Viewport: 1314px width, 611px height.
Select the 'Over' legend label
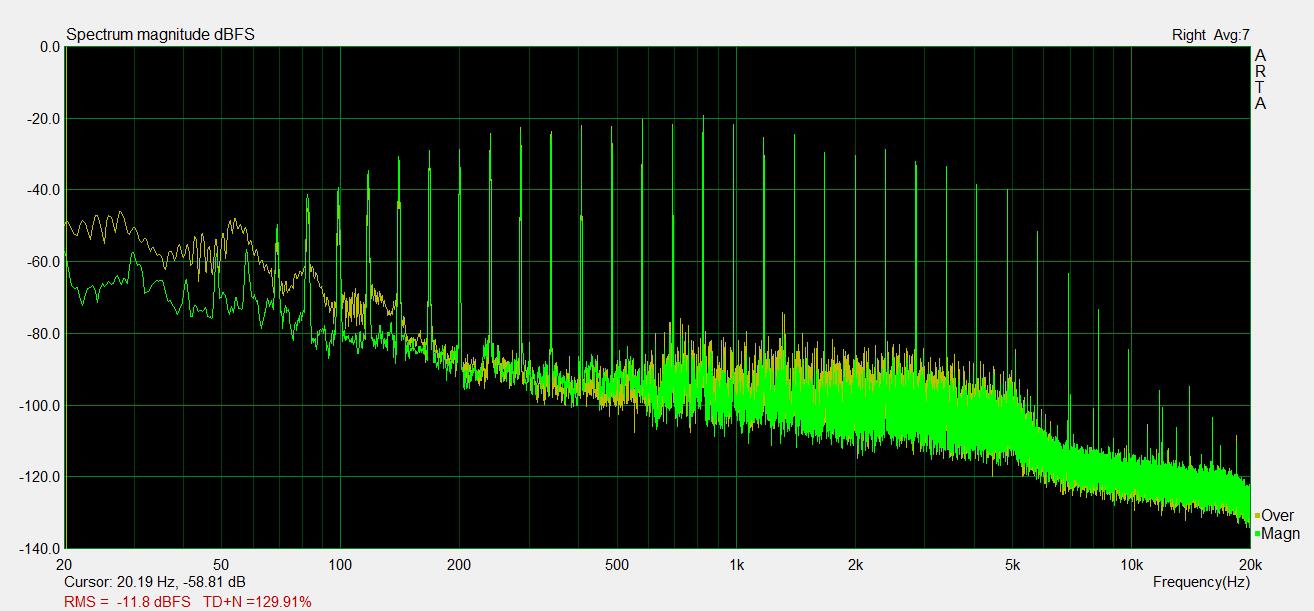[1277, 516]
